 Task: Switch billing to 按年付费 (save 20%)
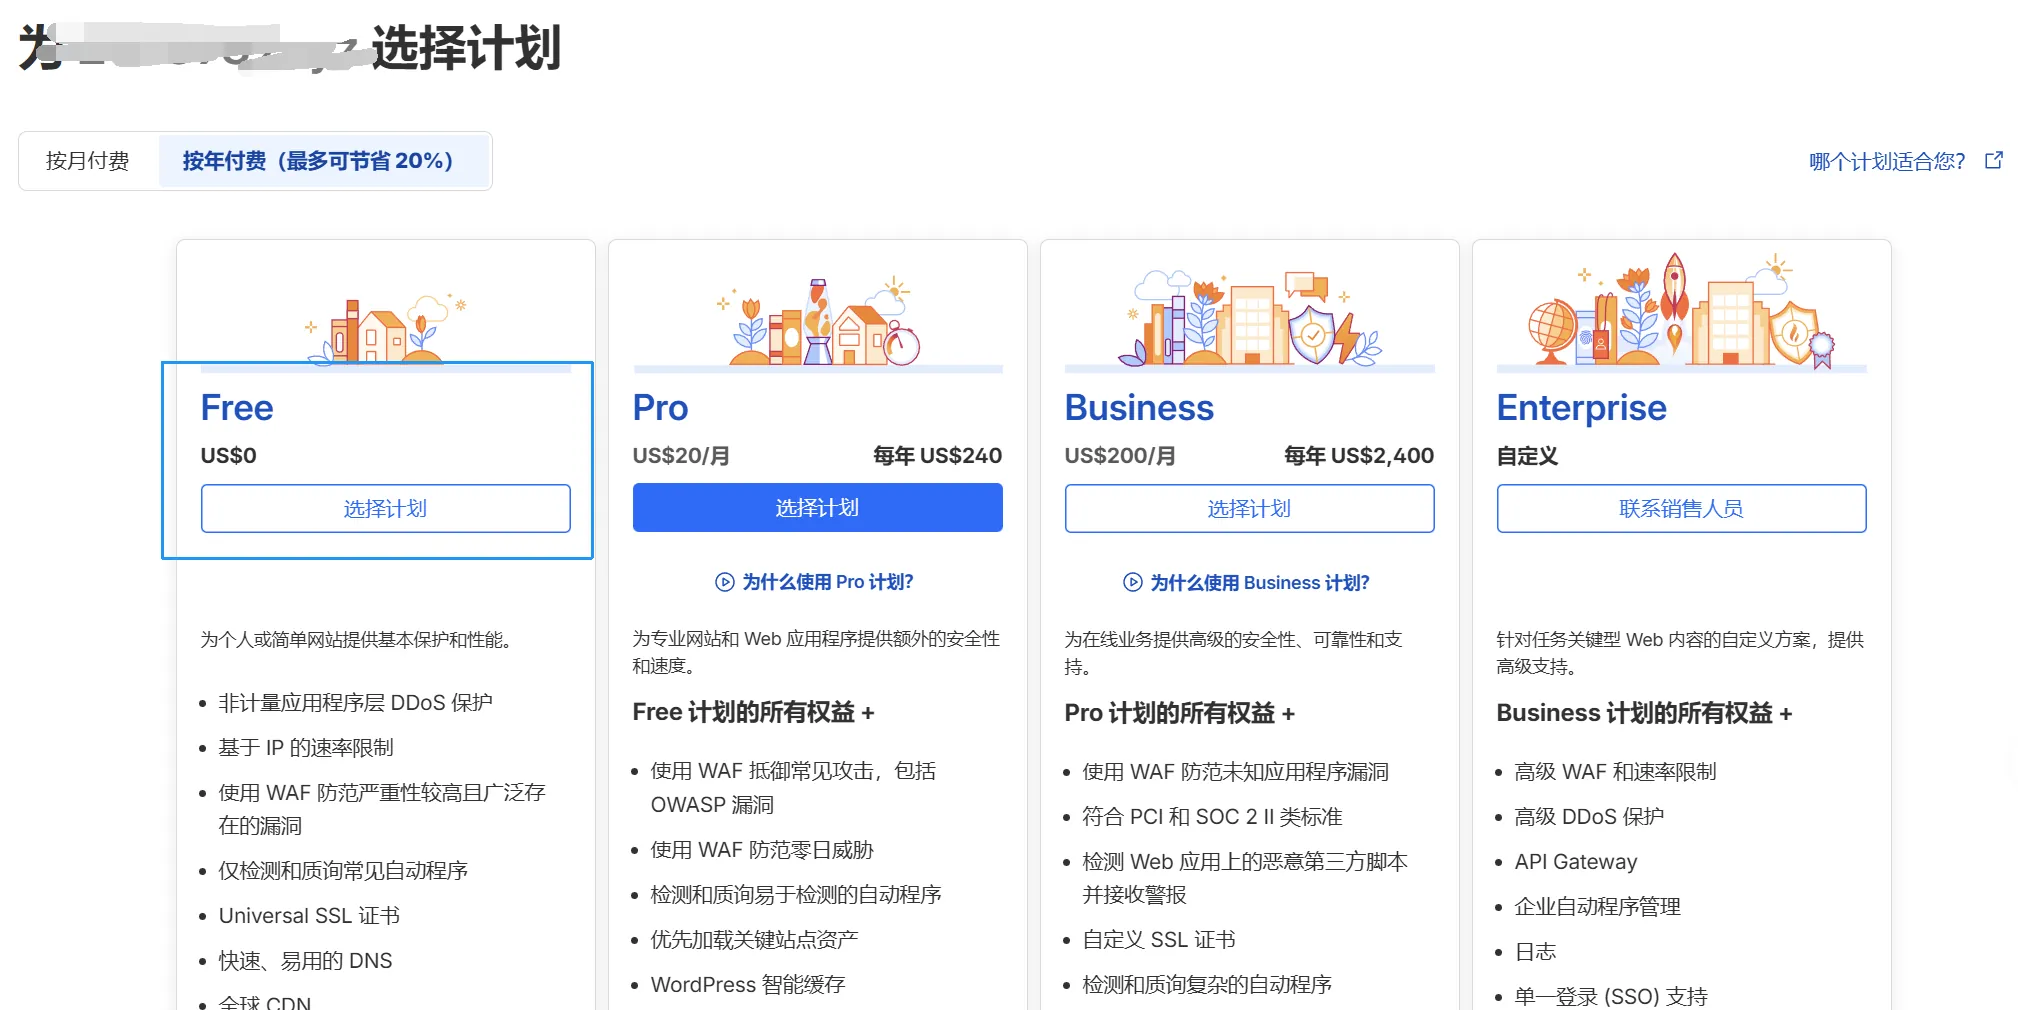(x=318, y=161)
